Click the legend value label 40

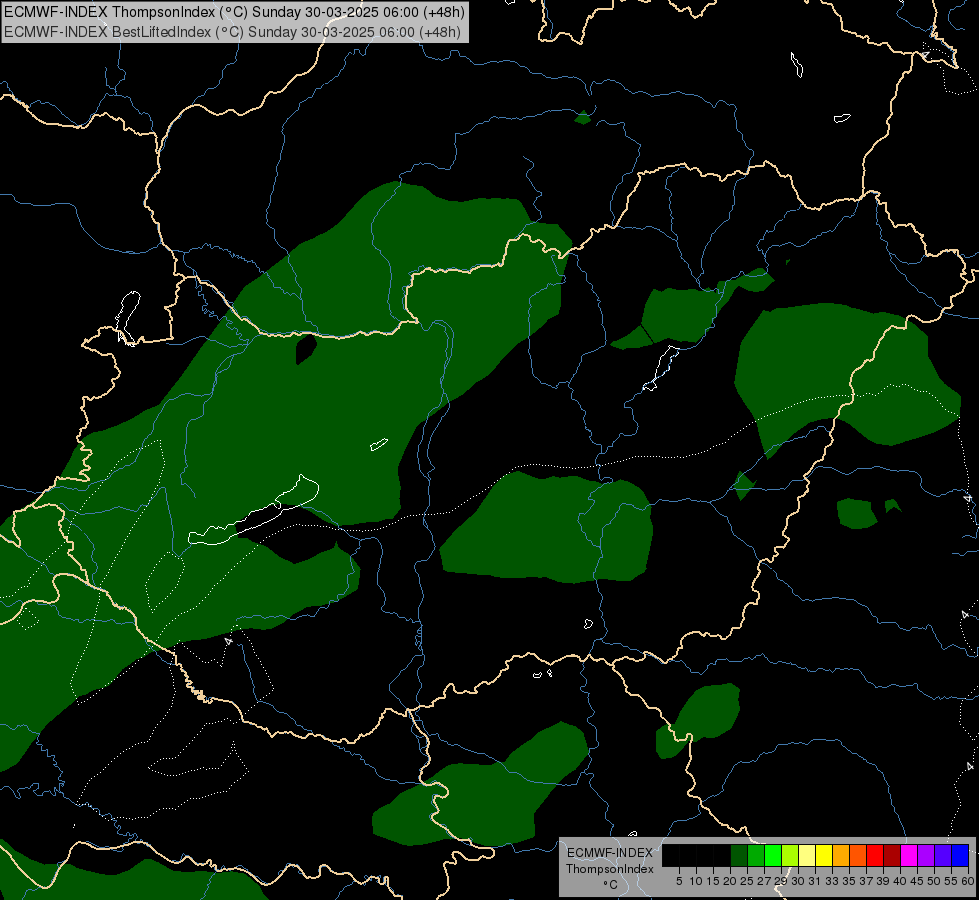click(x=900, y=881)
